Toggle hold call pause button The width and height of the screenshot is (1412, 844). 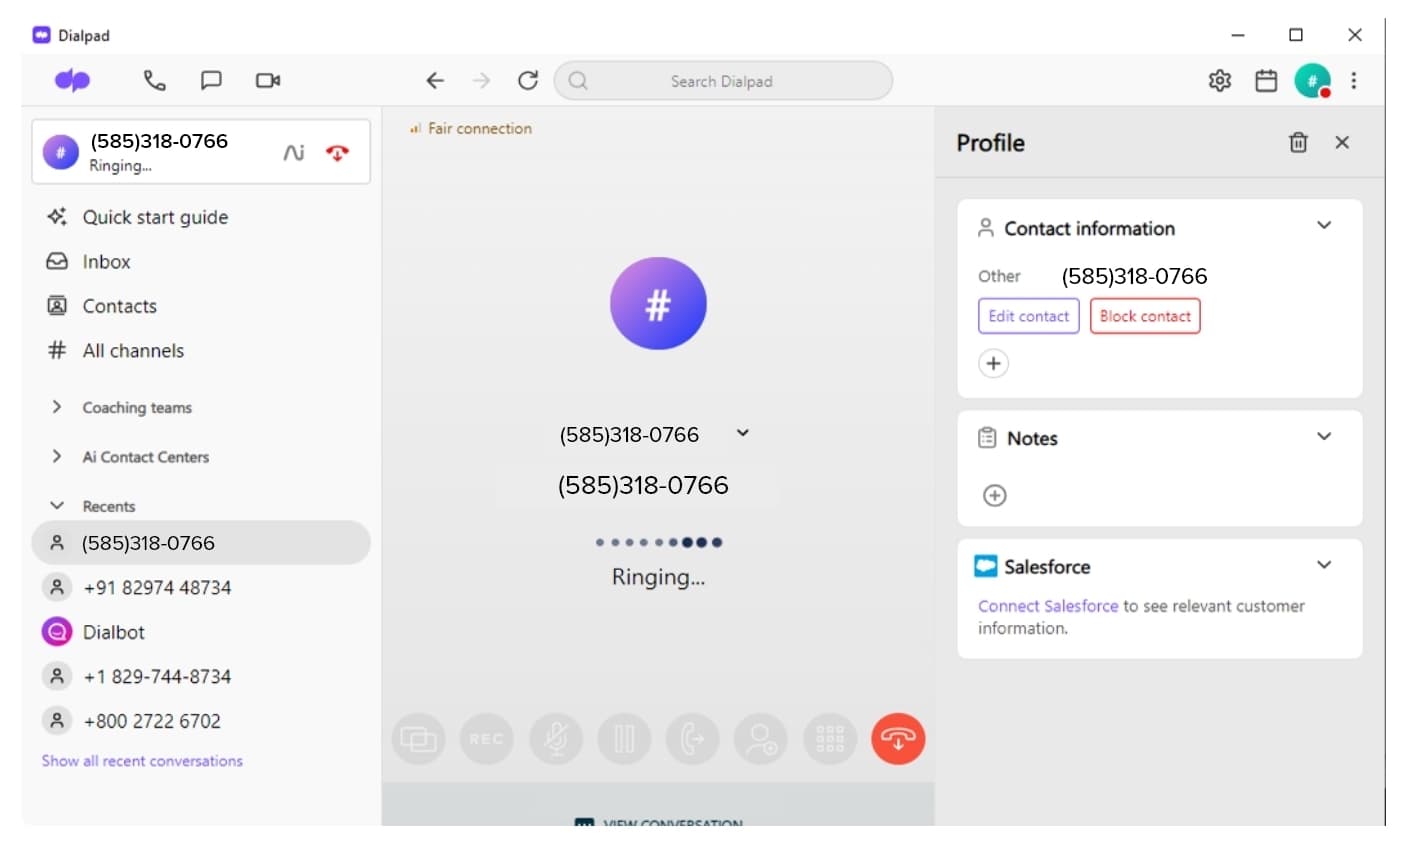pos(625,739)
